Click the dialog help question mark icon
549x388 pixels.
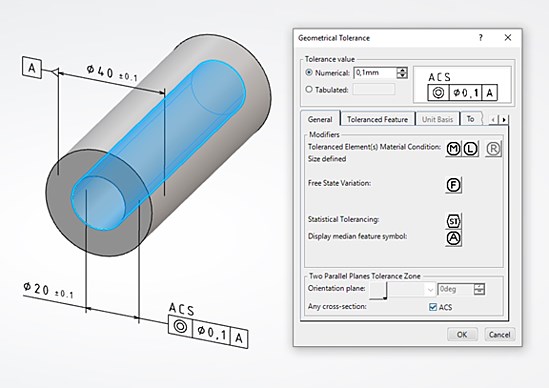481,37
